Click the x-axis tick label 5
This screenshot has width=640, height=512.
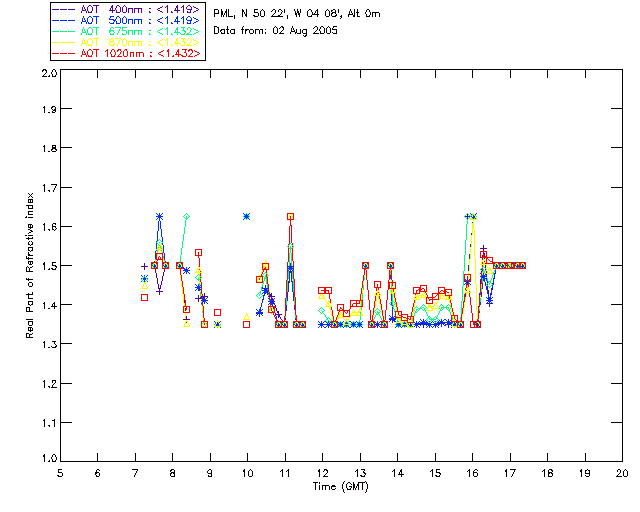(x=60, y=473)
